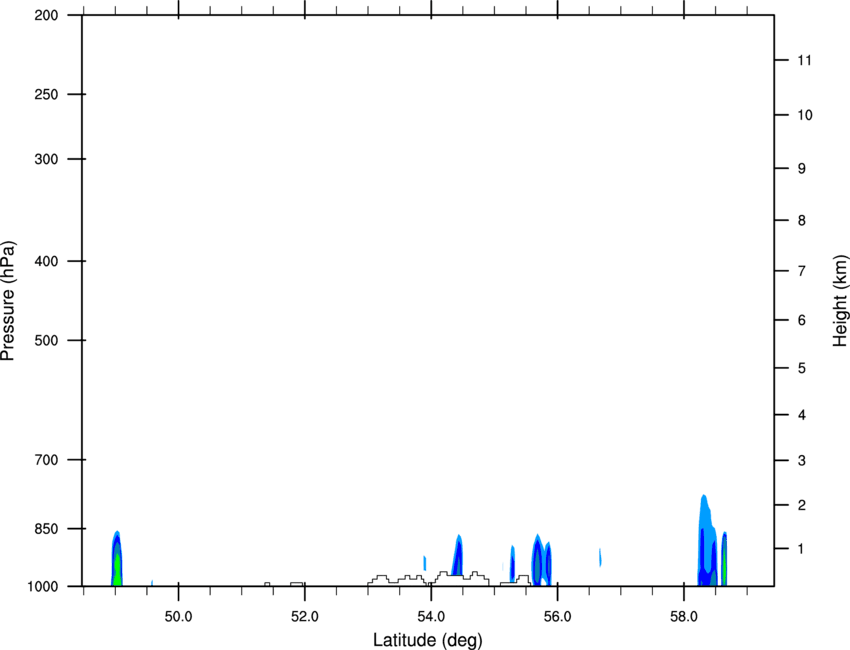Click the 8 km height label
The width and height of the screenshot is (850, 650).
802,221
